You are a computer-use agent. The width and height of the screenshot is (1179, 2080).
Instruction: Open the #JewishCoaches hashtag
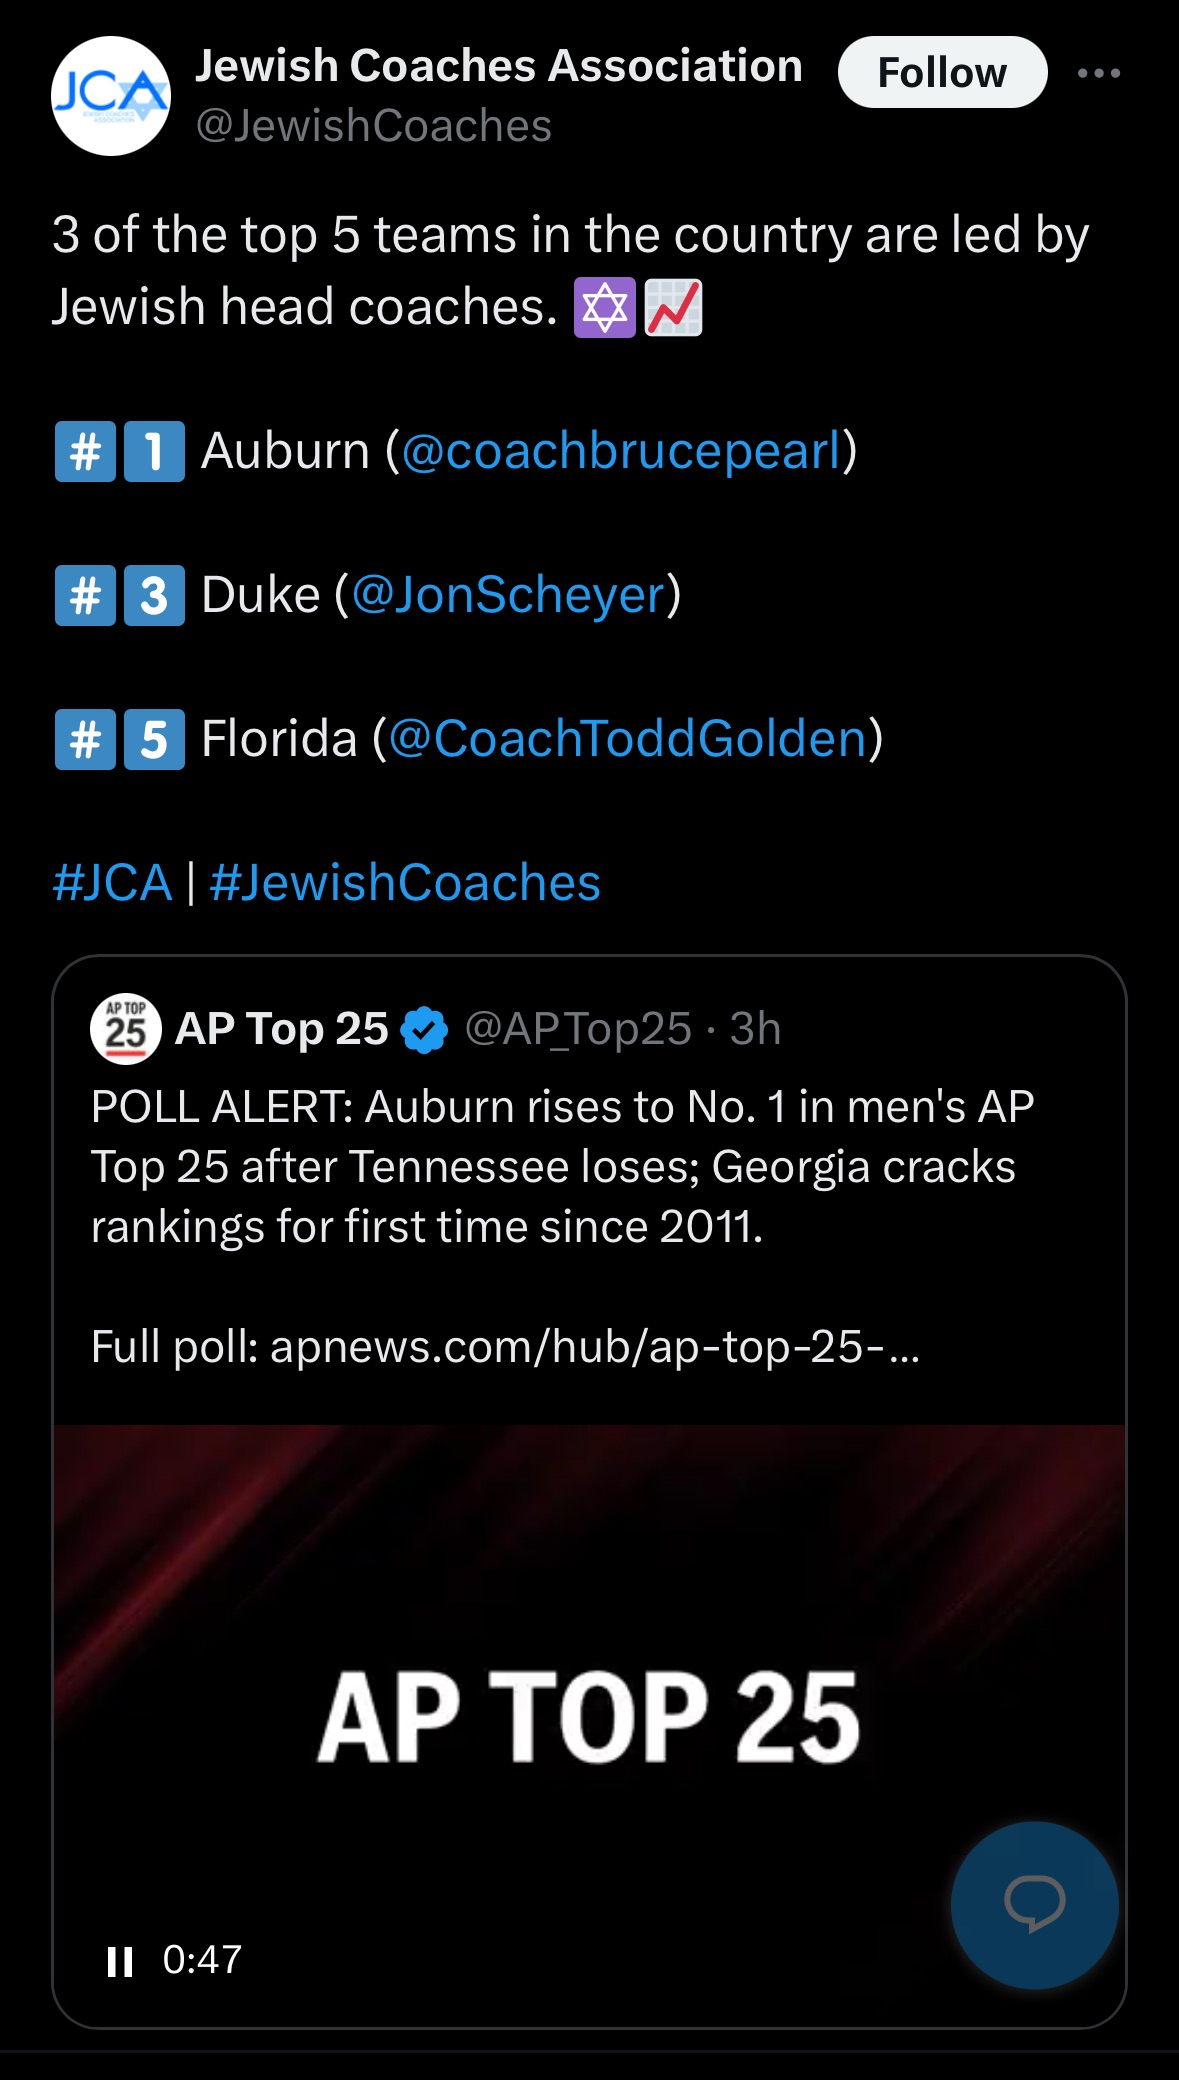(405, 883)
